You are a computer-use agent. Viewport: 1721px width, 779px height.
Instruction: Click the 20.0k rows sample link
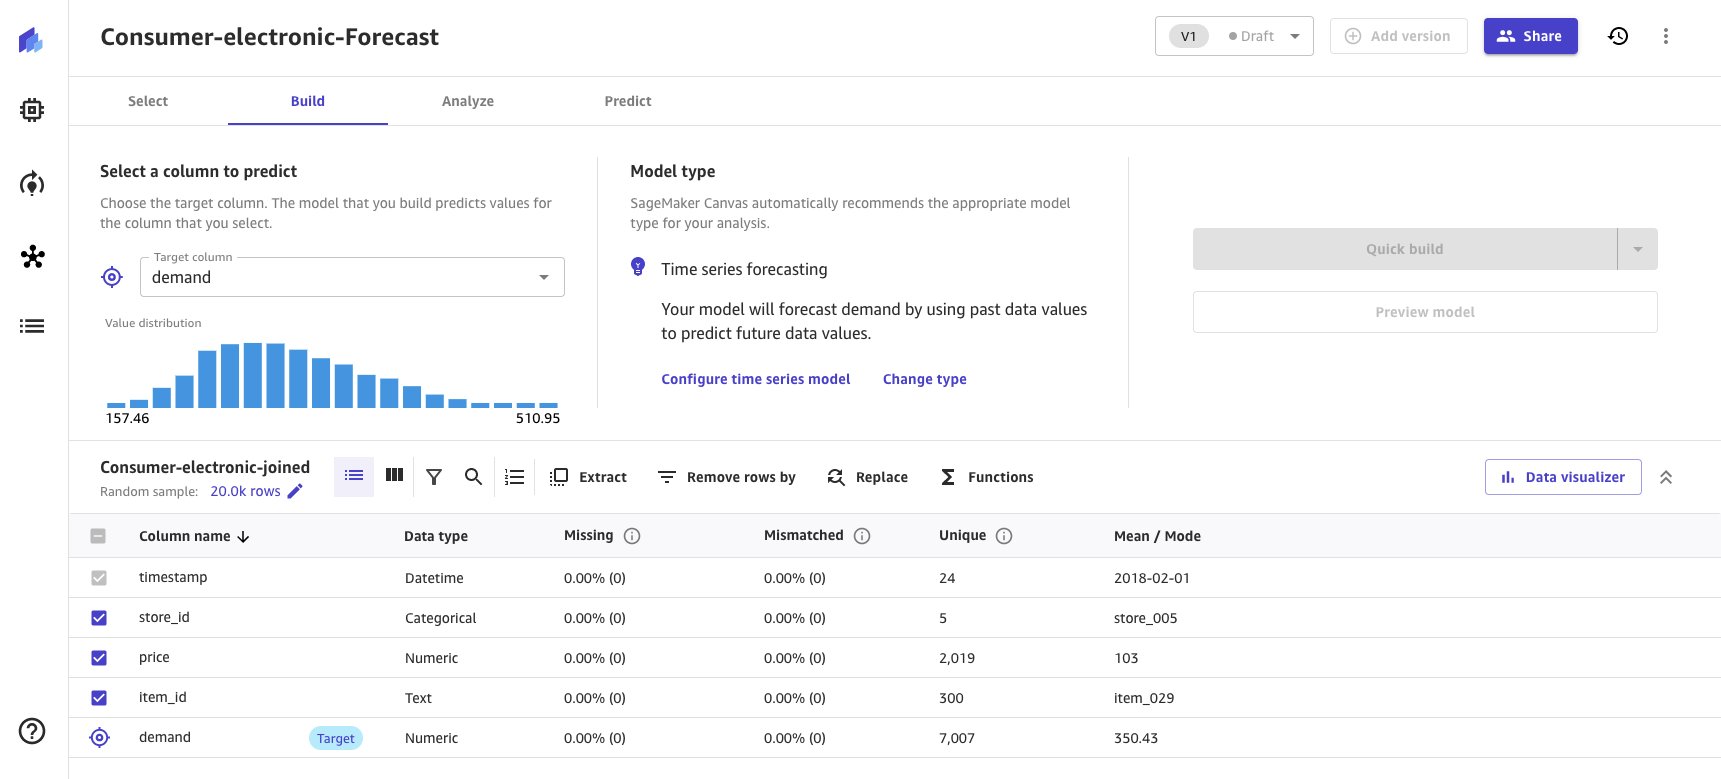(245, 491)
